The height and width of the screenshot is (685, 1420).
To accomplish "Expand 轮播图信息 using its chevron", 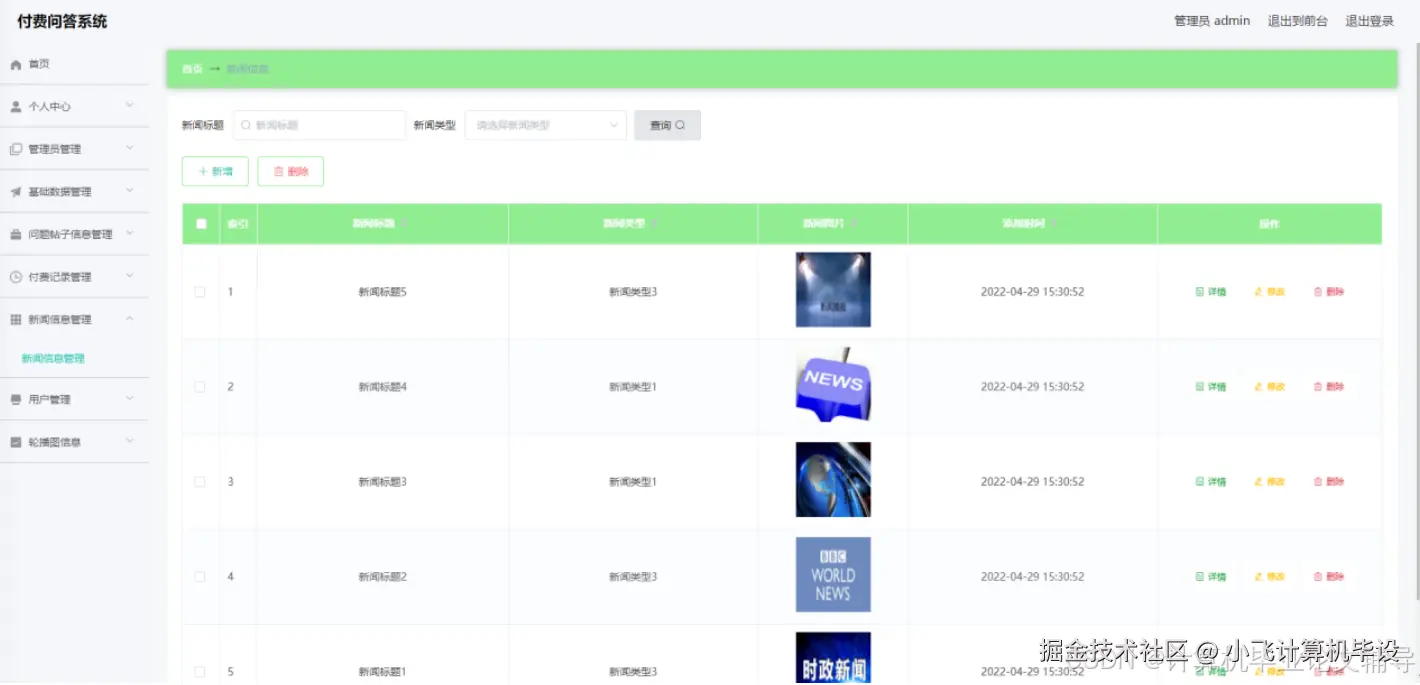I will [x=130, y=441].
